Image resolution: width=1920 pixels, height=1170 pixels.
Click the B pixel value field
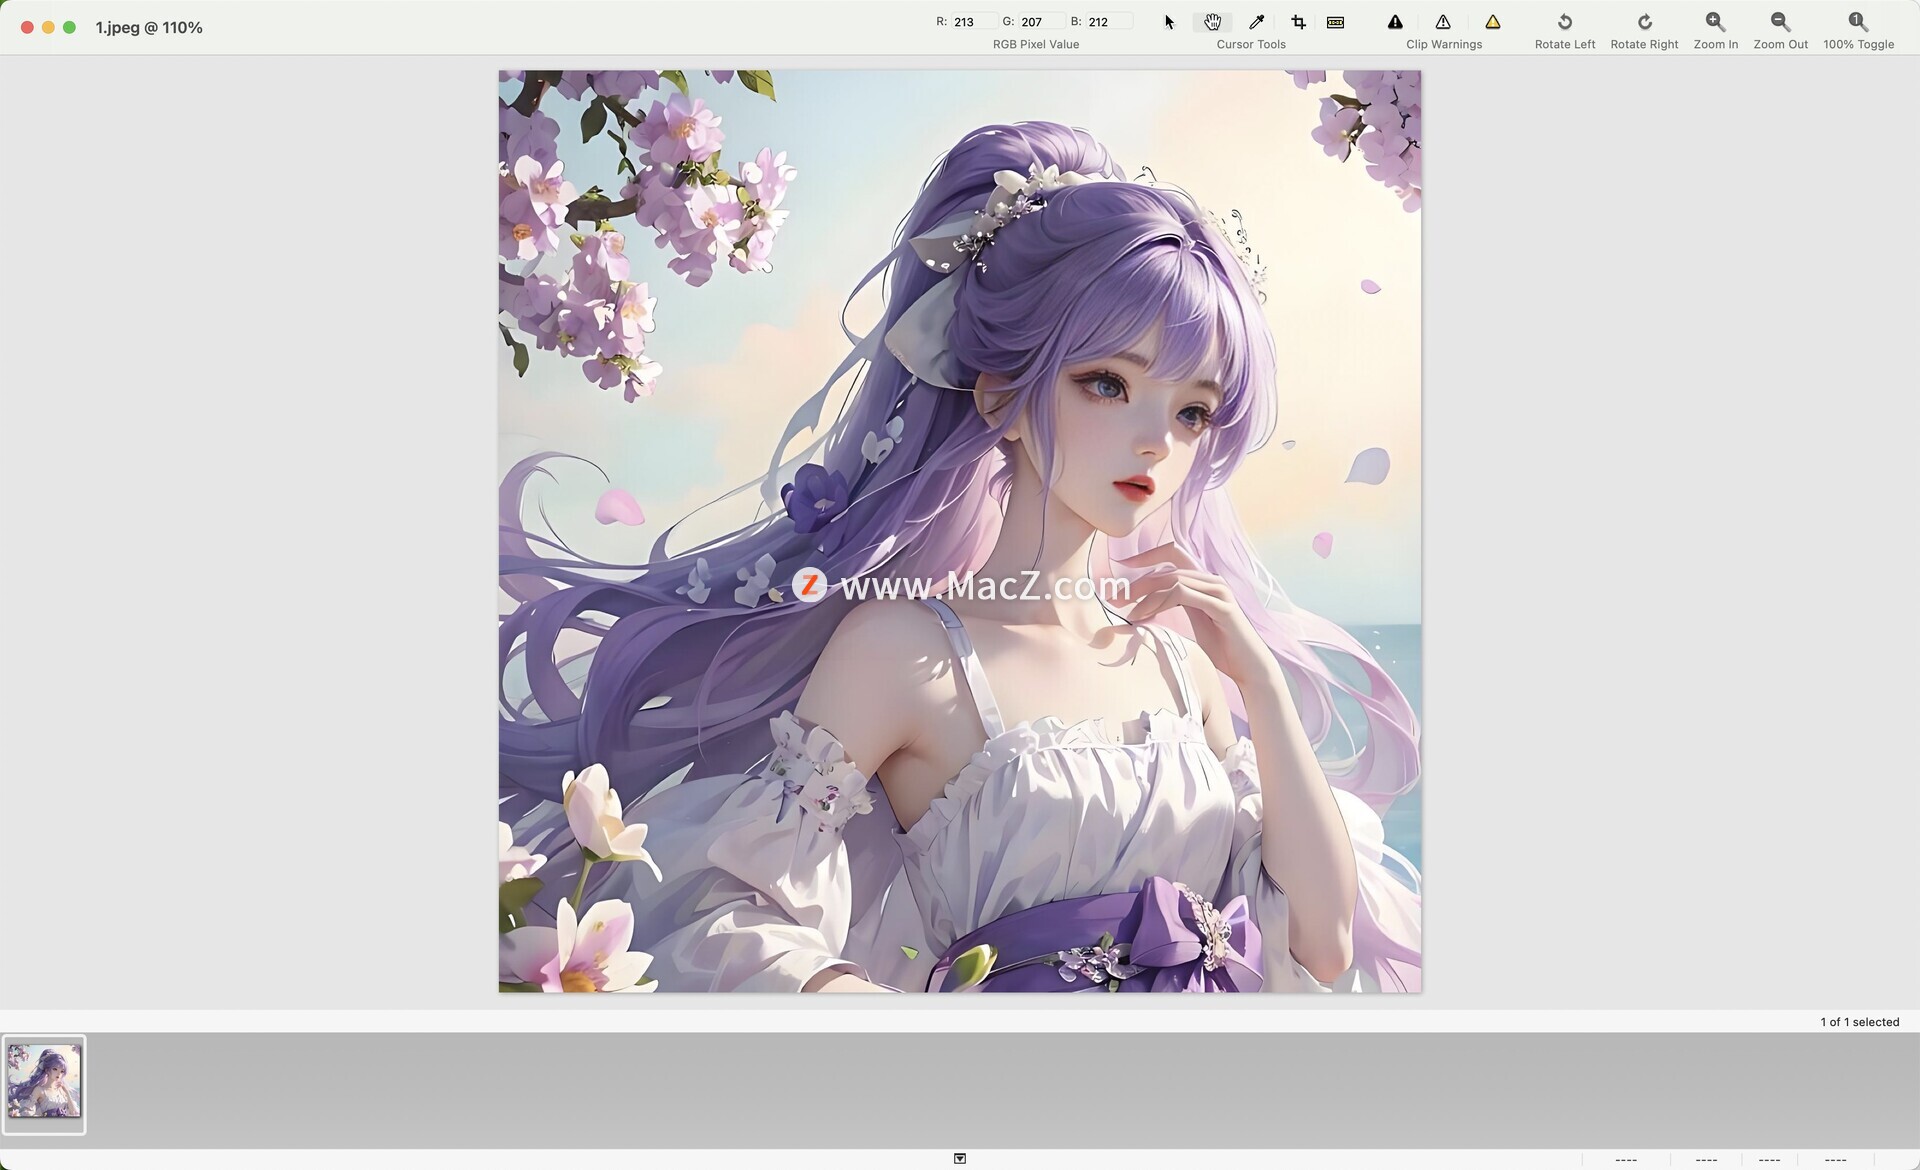click(1110, 22)
